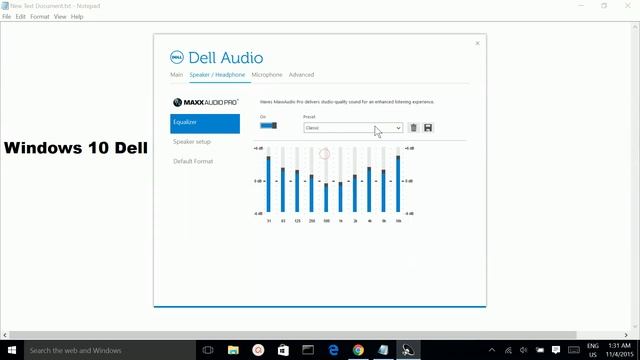Screen dimensions: 640x360
Task: Open Notepad's Format menu
Action: 40,17
